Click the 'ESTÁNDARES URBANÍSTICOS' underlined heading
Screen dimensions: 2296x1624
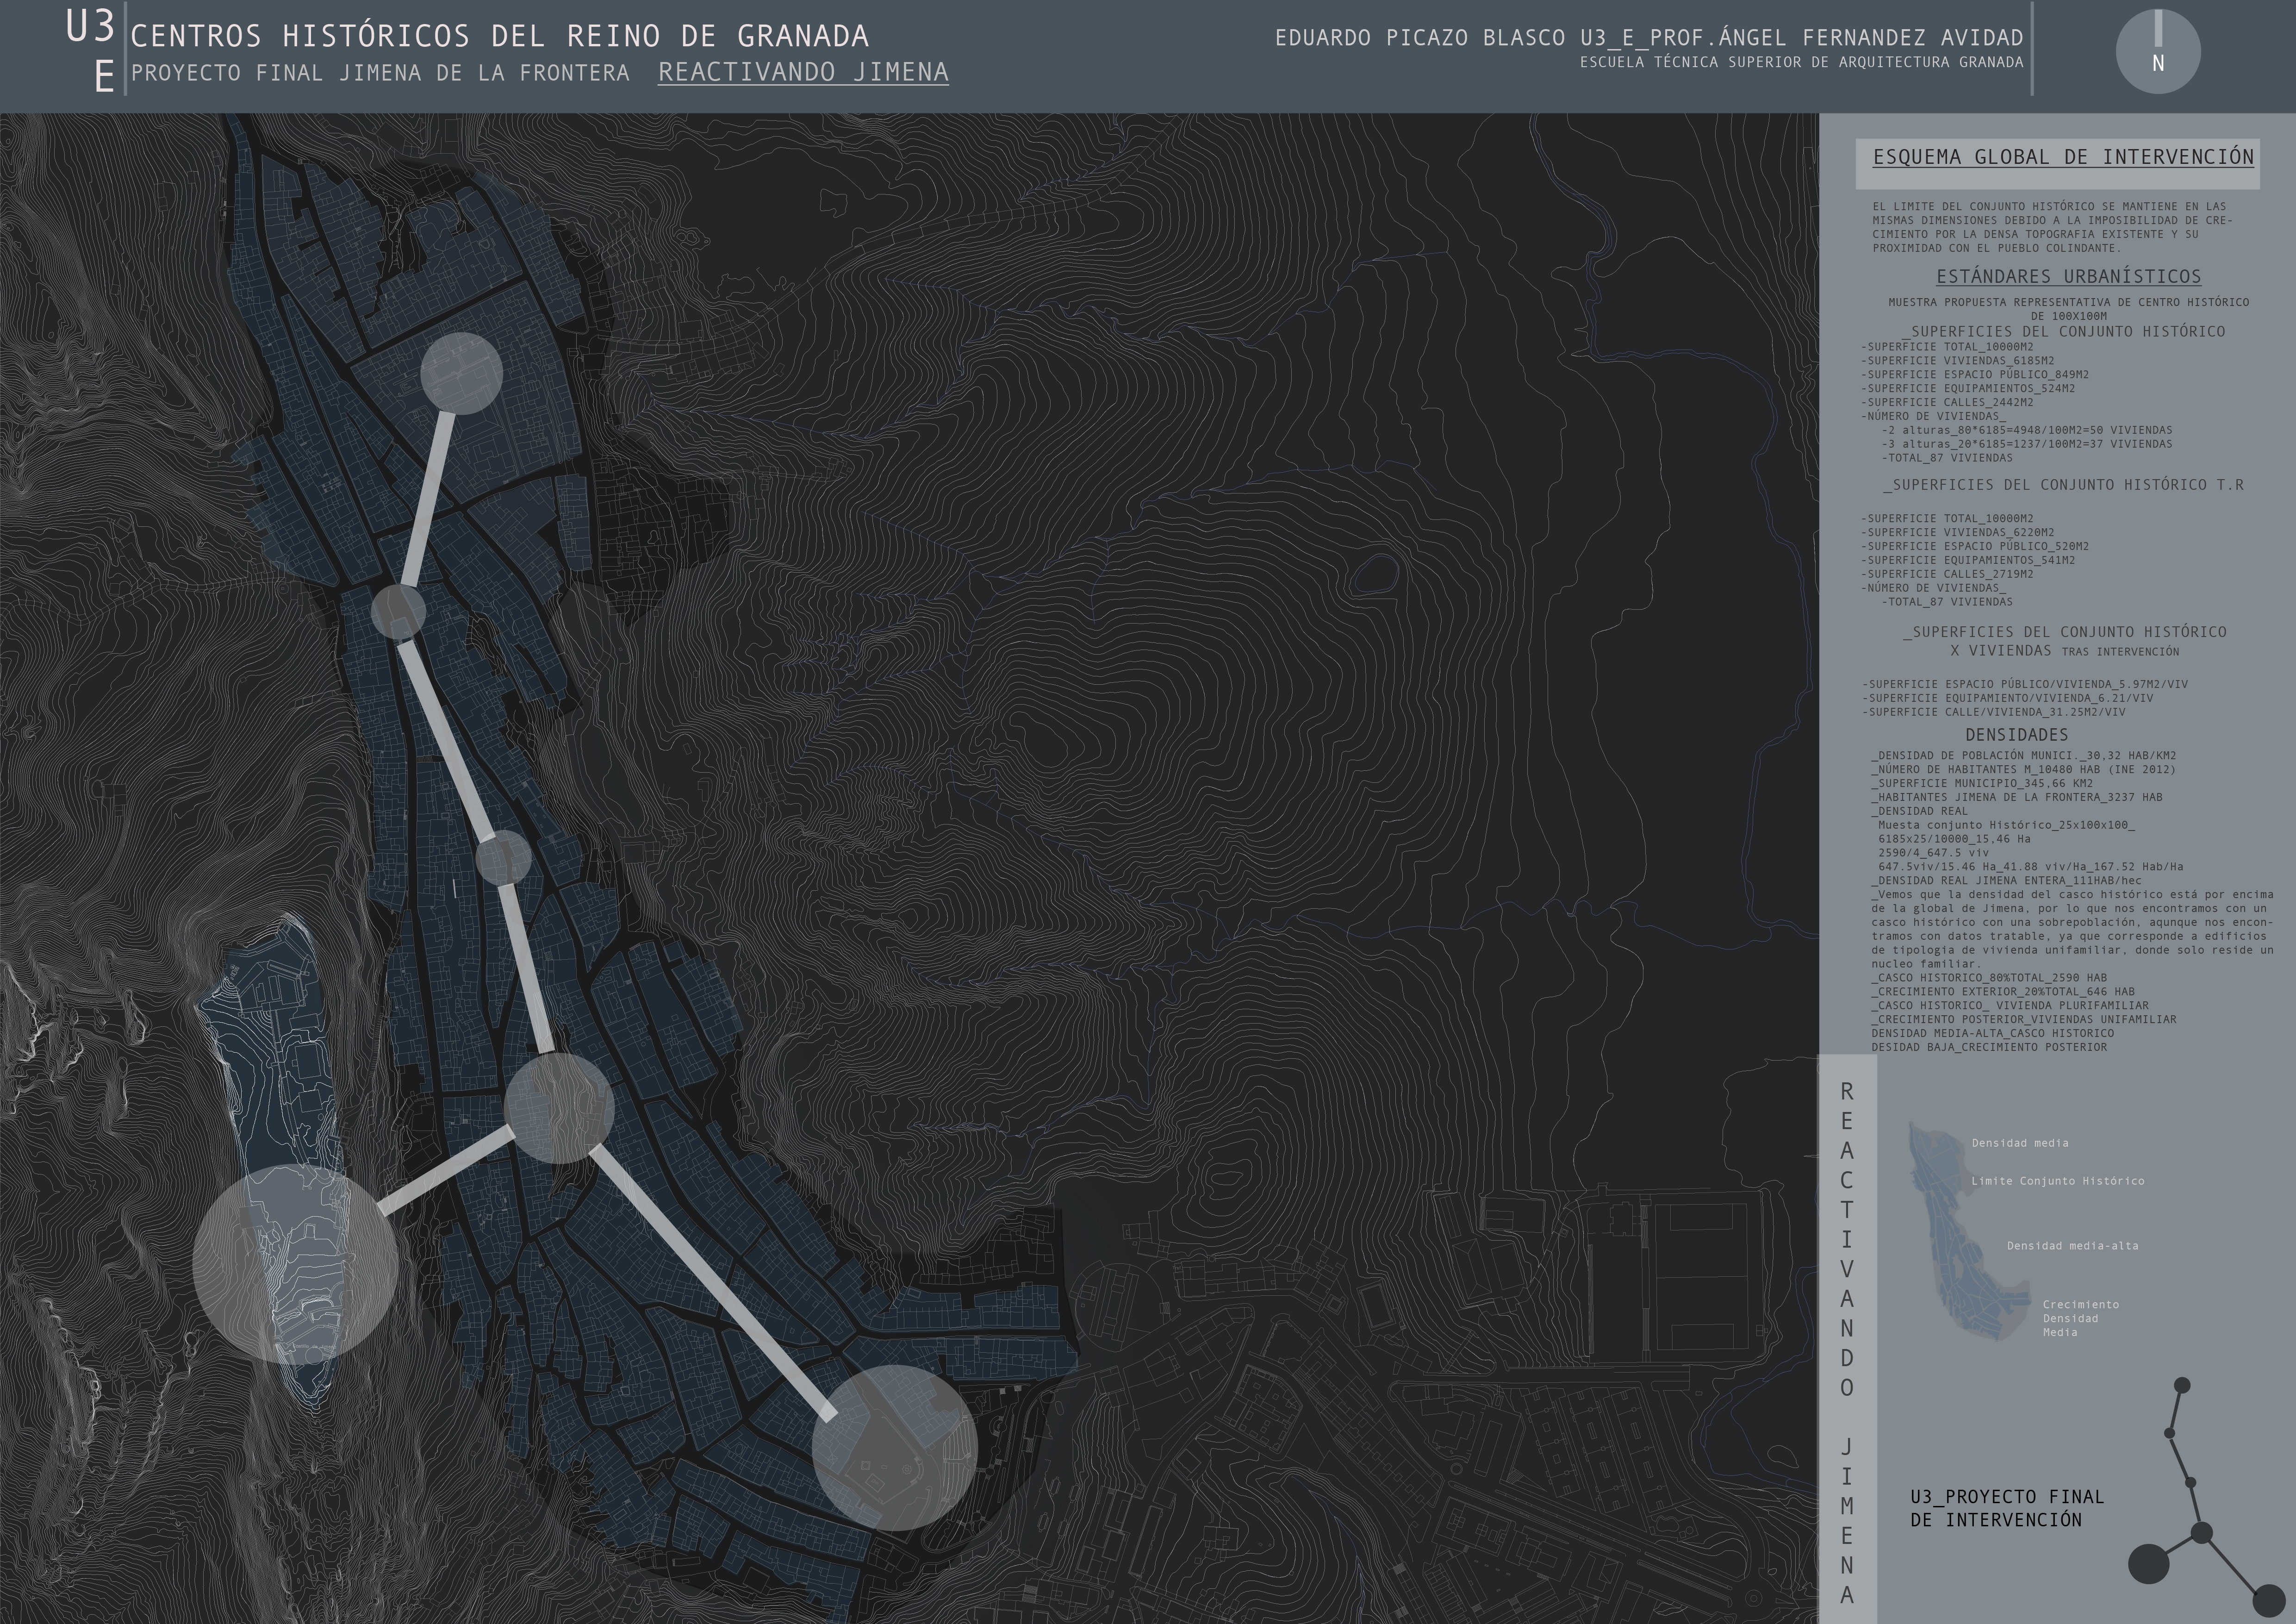[x=2069, y=277]
